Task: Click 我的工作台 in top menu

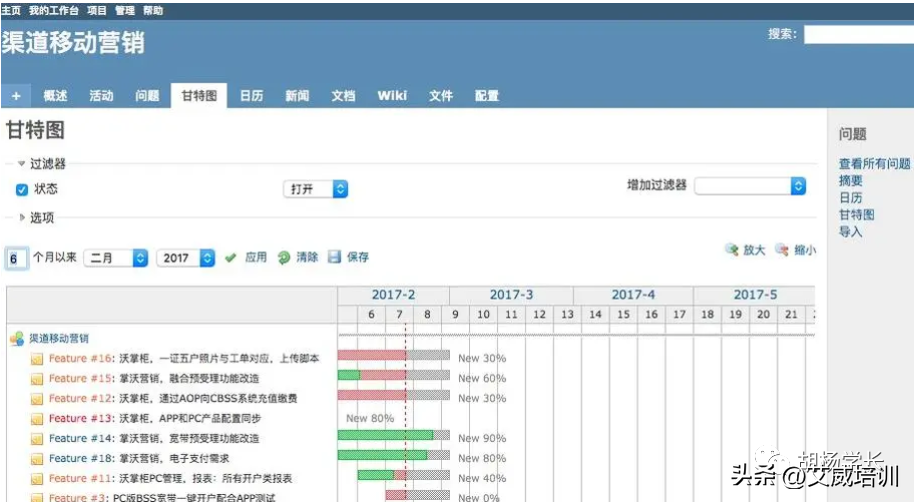Action: click(54, 10)
